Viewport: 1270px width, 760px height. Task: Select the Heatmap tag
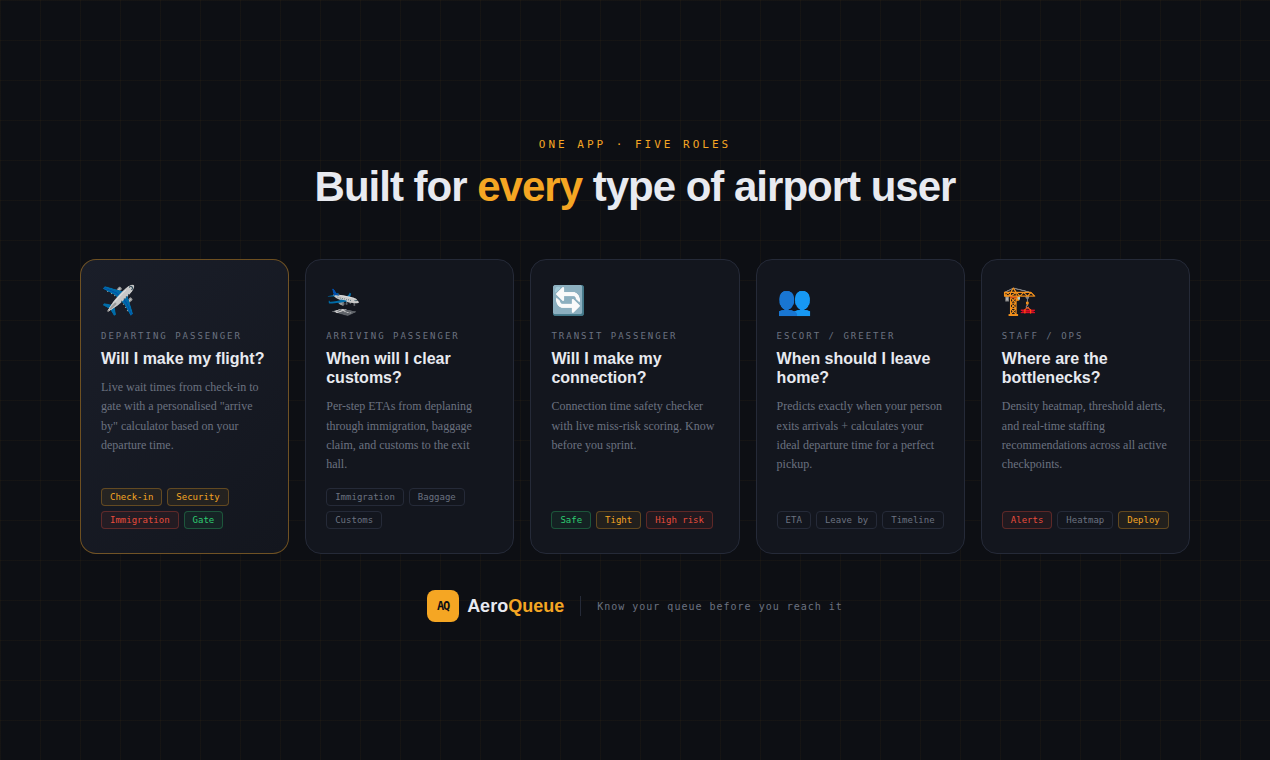point(1085,520)
